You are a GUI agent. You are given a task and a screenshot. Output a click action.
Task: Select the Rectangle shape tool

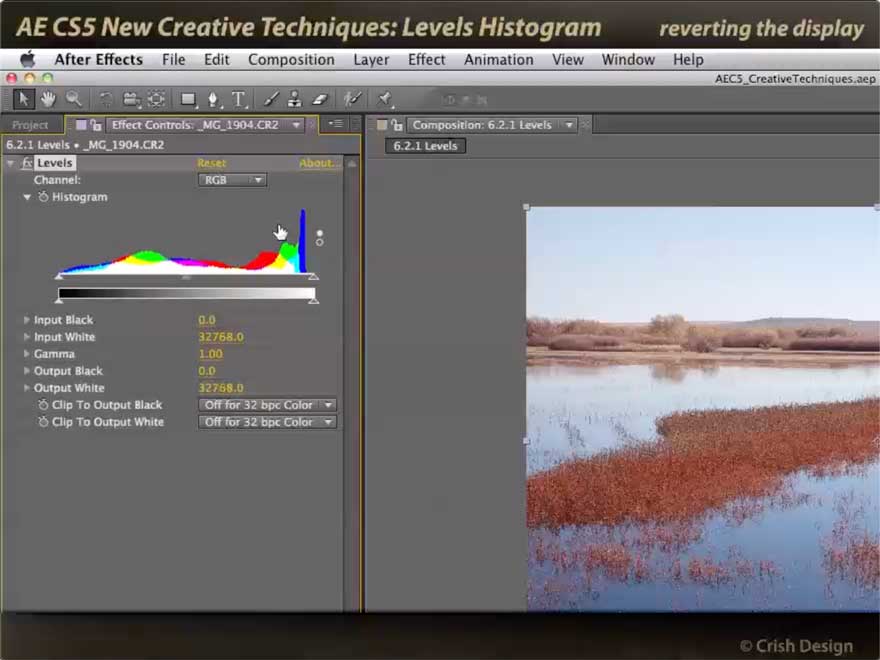[188, 100]
